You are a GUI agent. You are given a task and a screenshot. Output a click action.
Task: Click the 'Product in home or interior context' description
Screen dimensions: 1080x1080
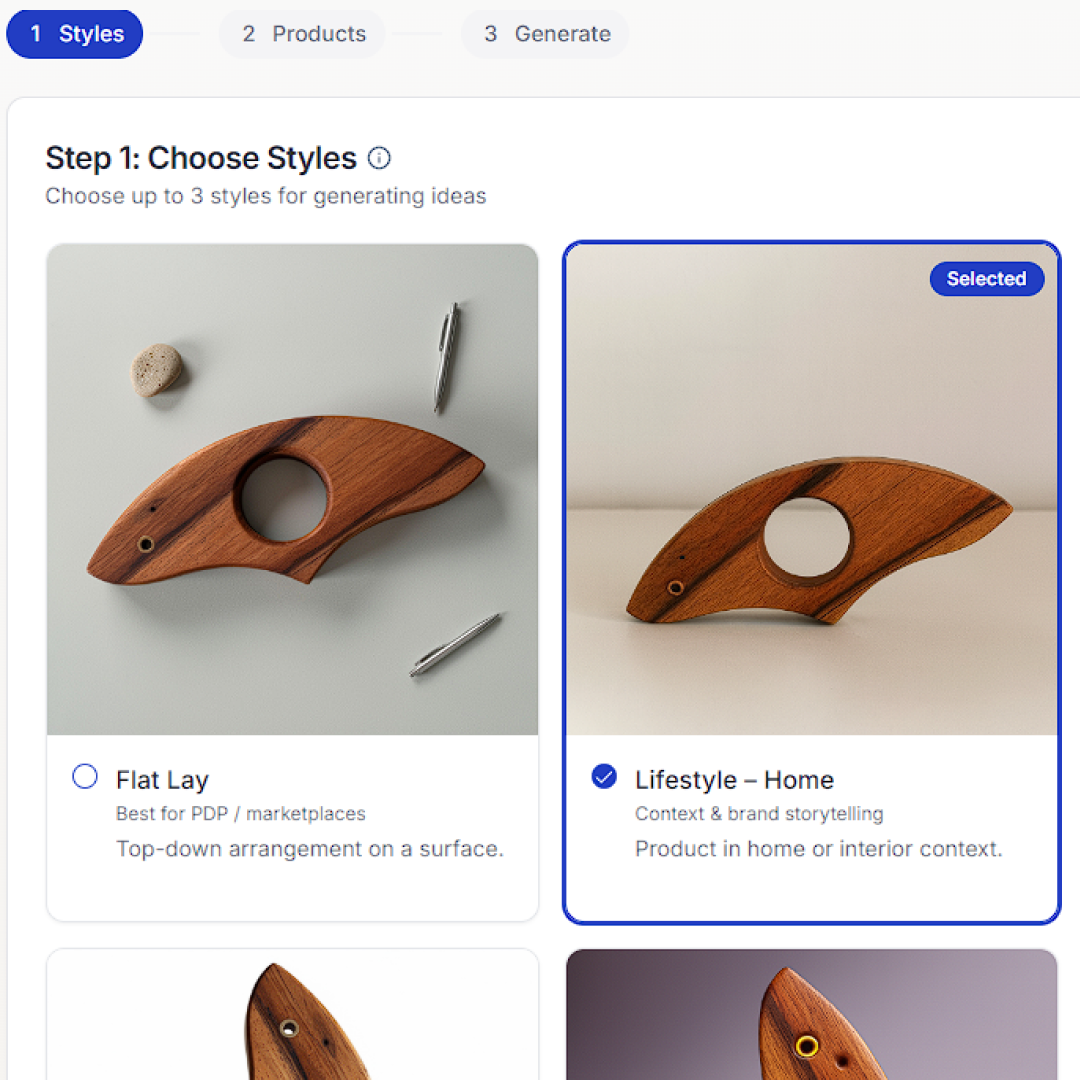pyautogui.click(x=818, y=849)
